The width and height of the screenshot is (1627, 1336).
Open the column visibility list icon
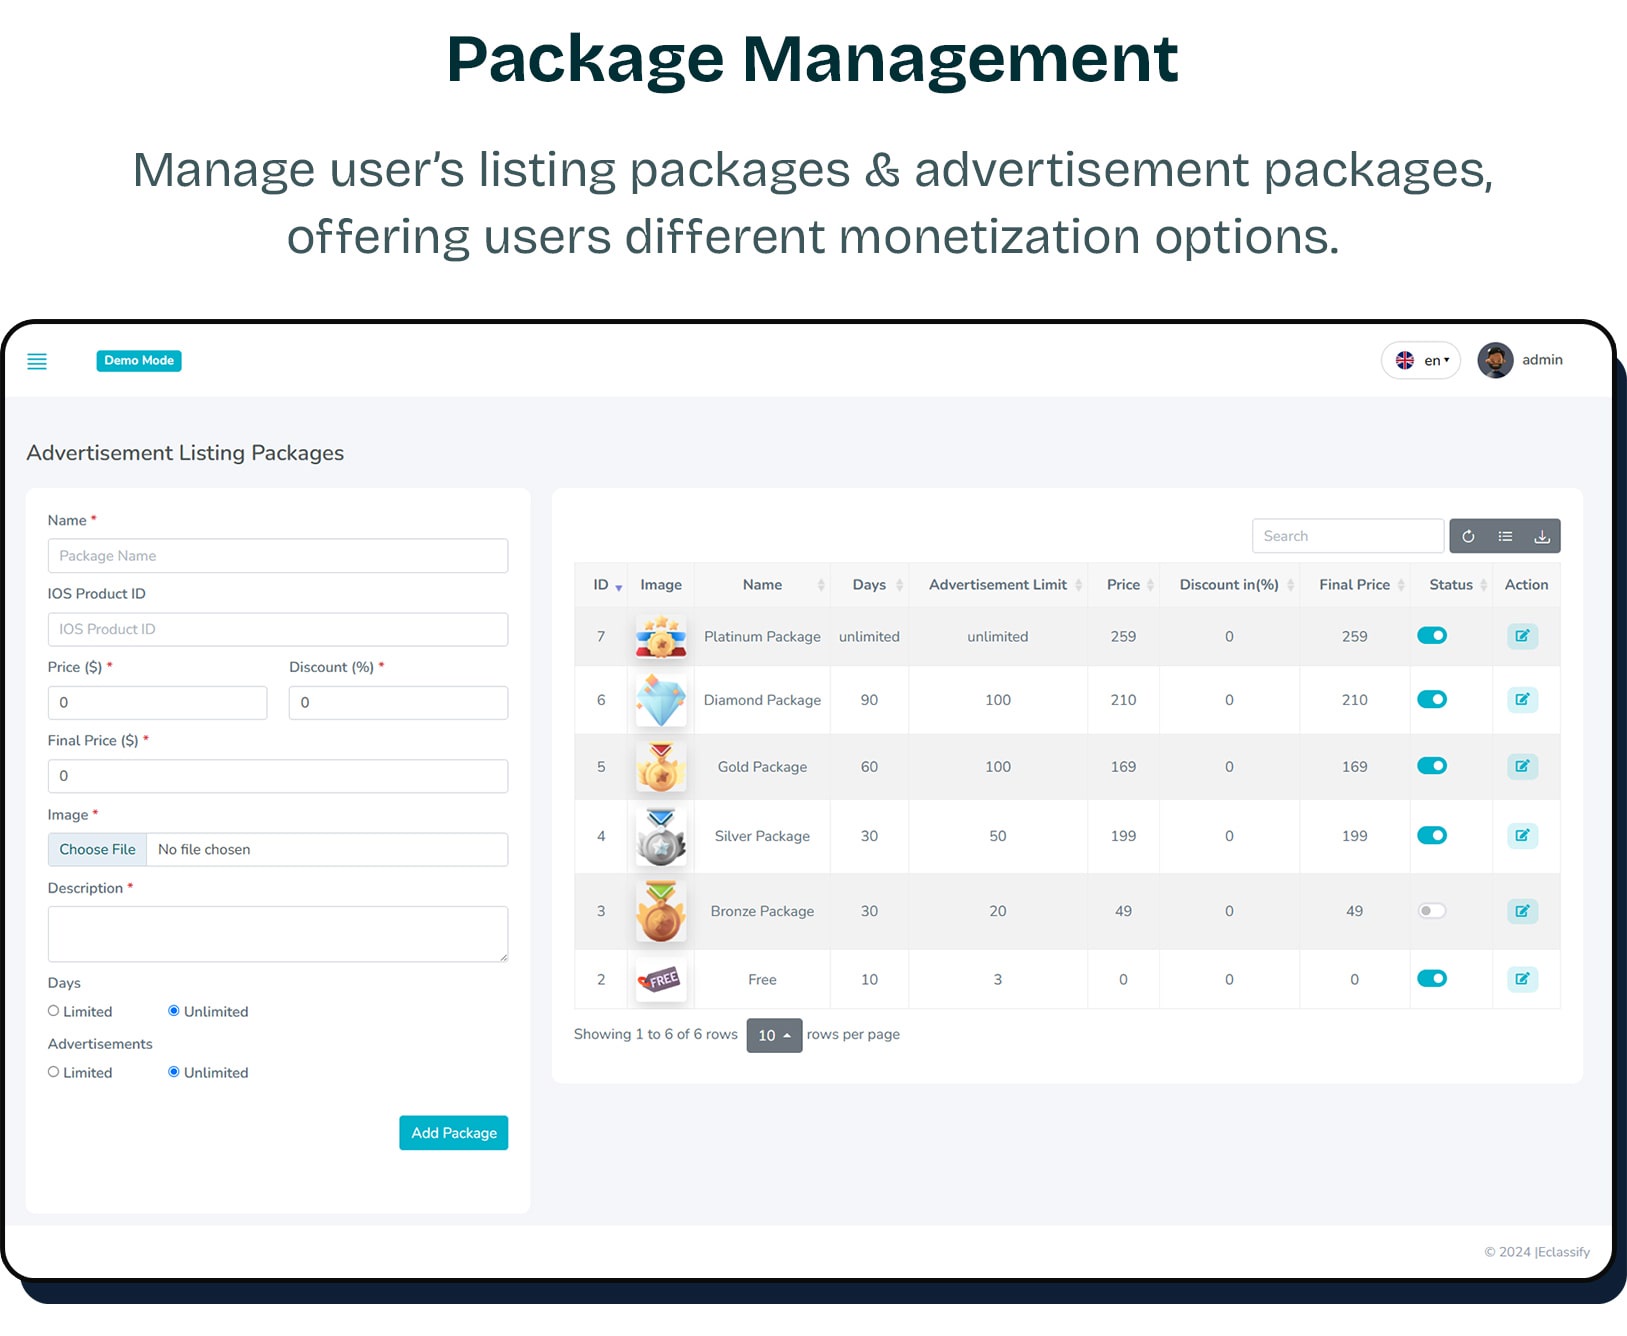pyautogui.click(x=1504, y=536)
